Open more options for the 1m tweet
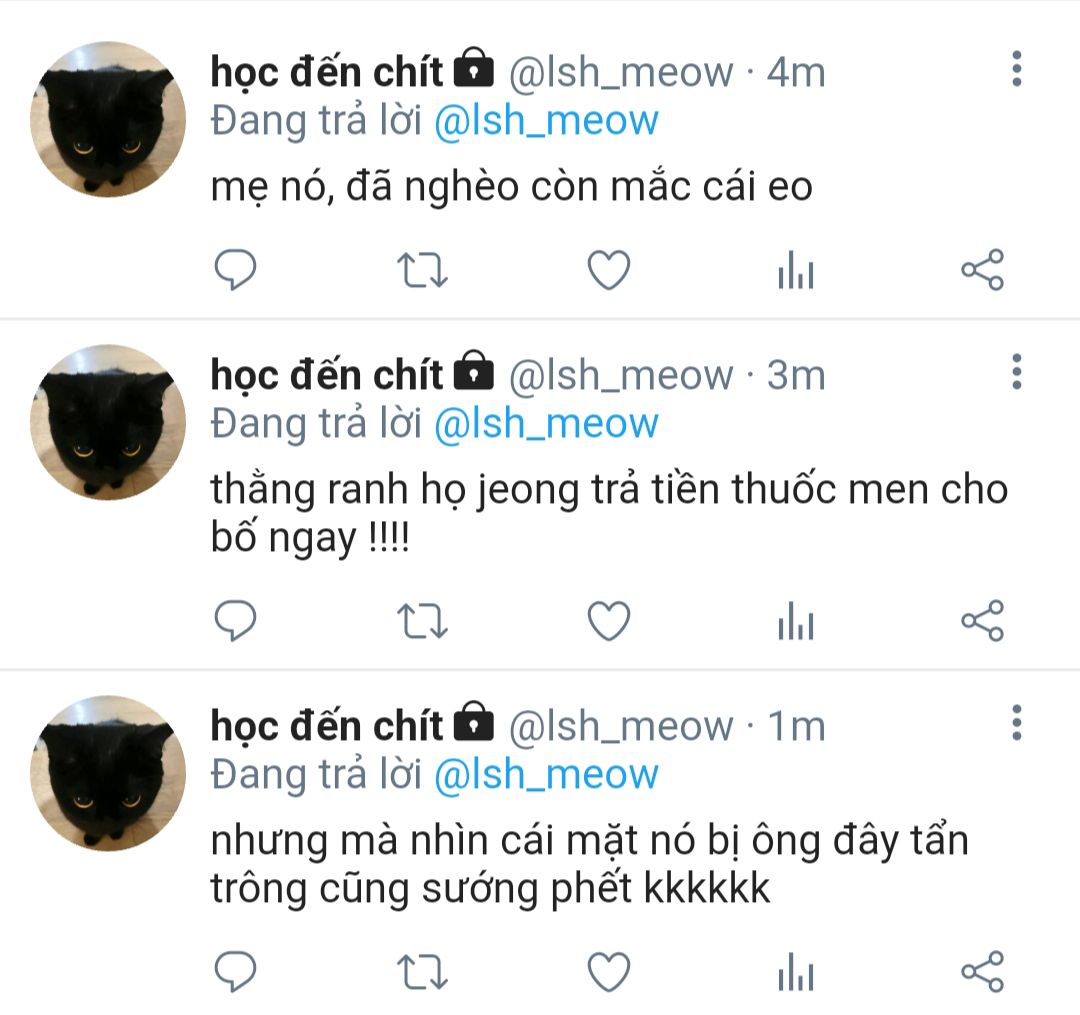The width and height of the screenshot is (1080, 1015). point(1017,723)
